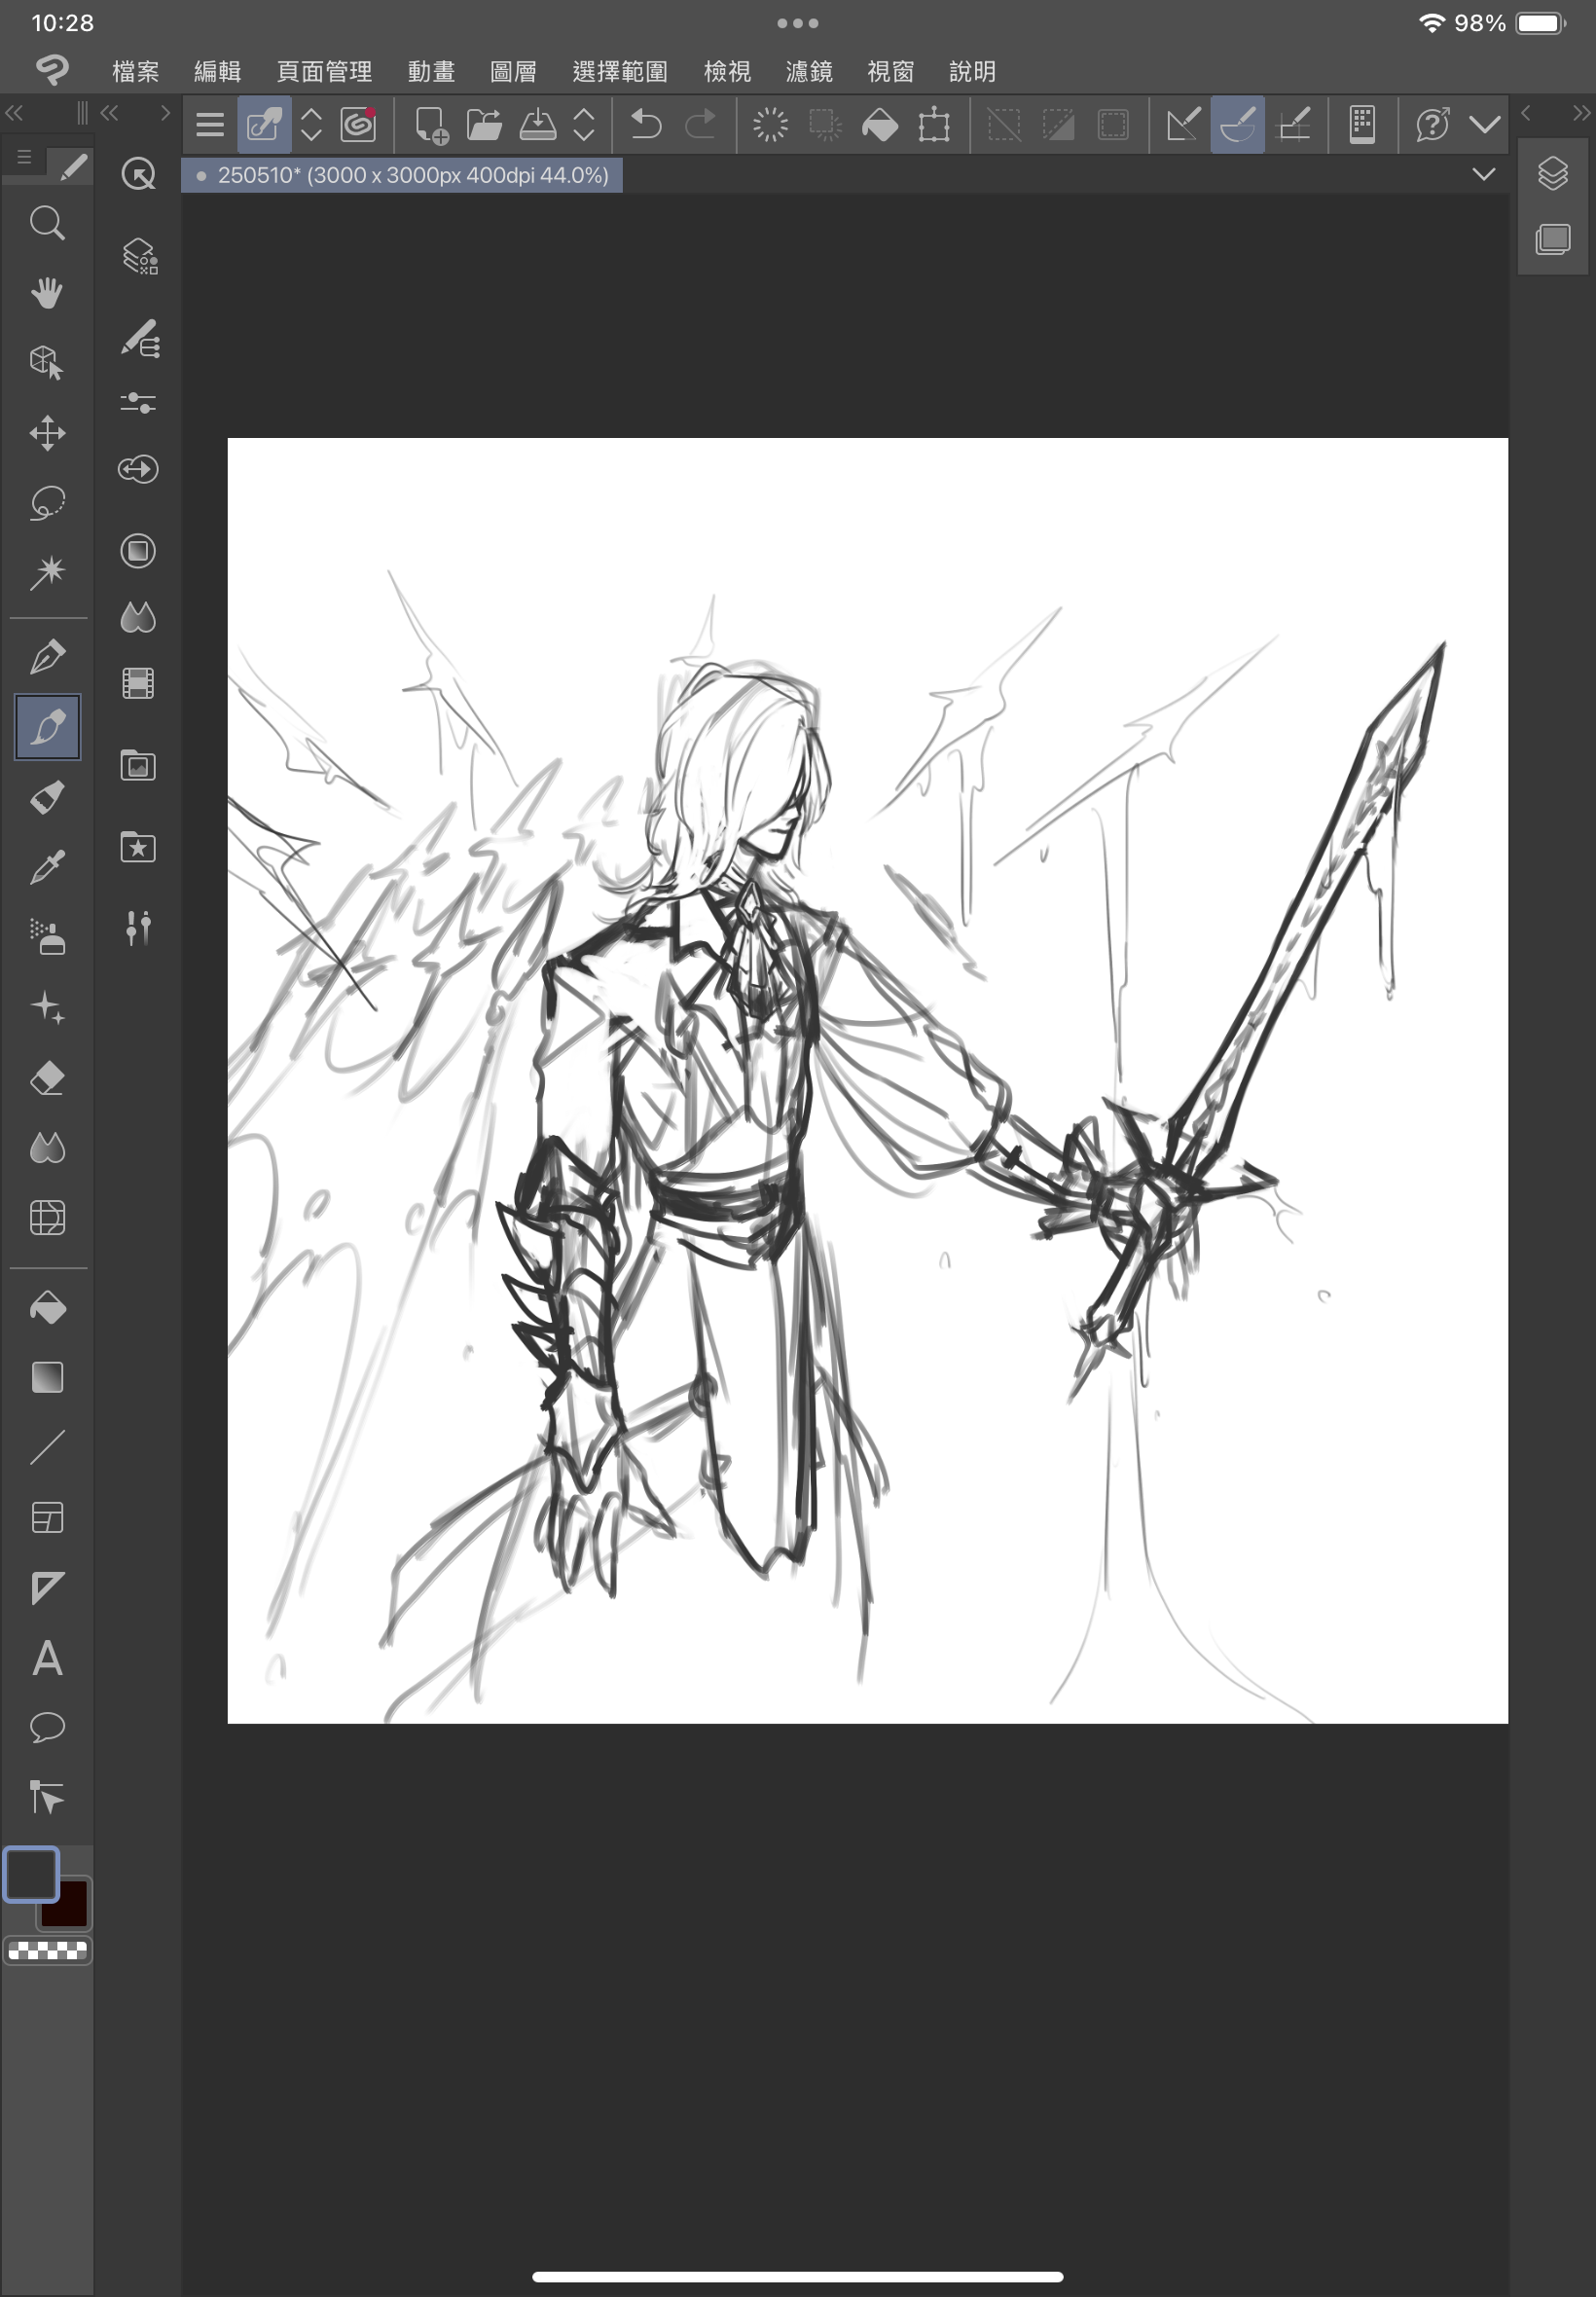Toggle snap to special ruler

point(1238,125)
